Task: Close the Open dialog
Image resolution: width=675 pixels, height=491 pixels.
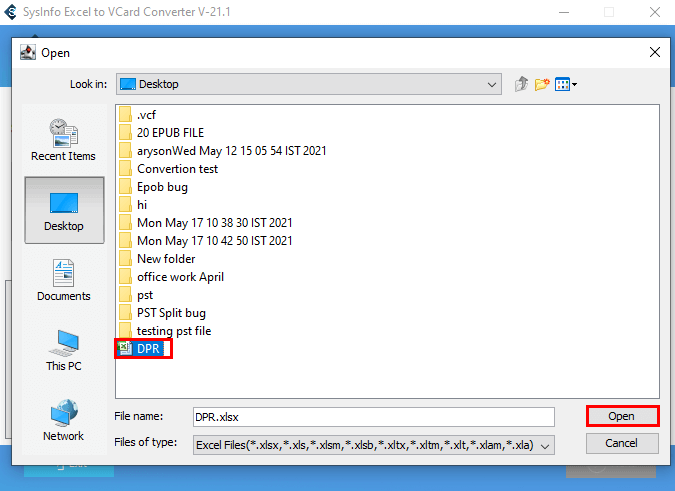Action: pos(655,52)
